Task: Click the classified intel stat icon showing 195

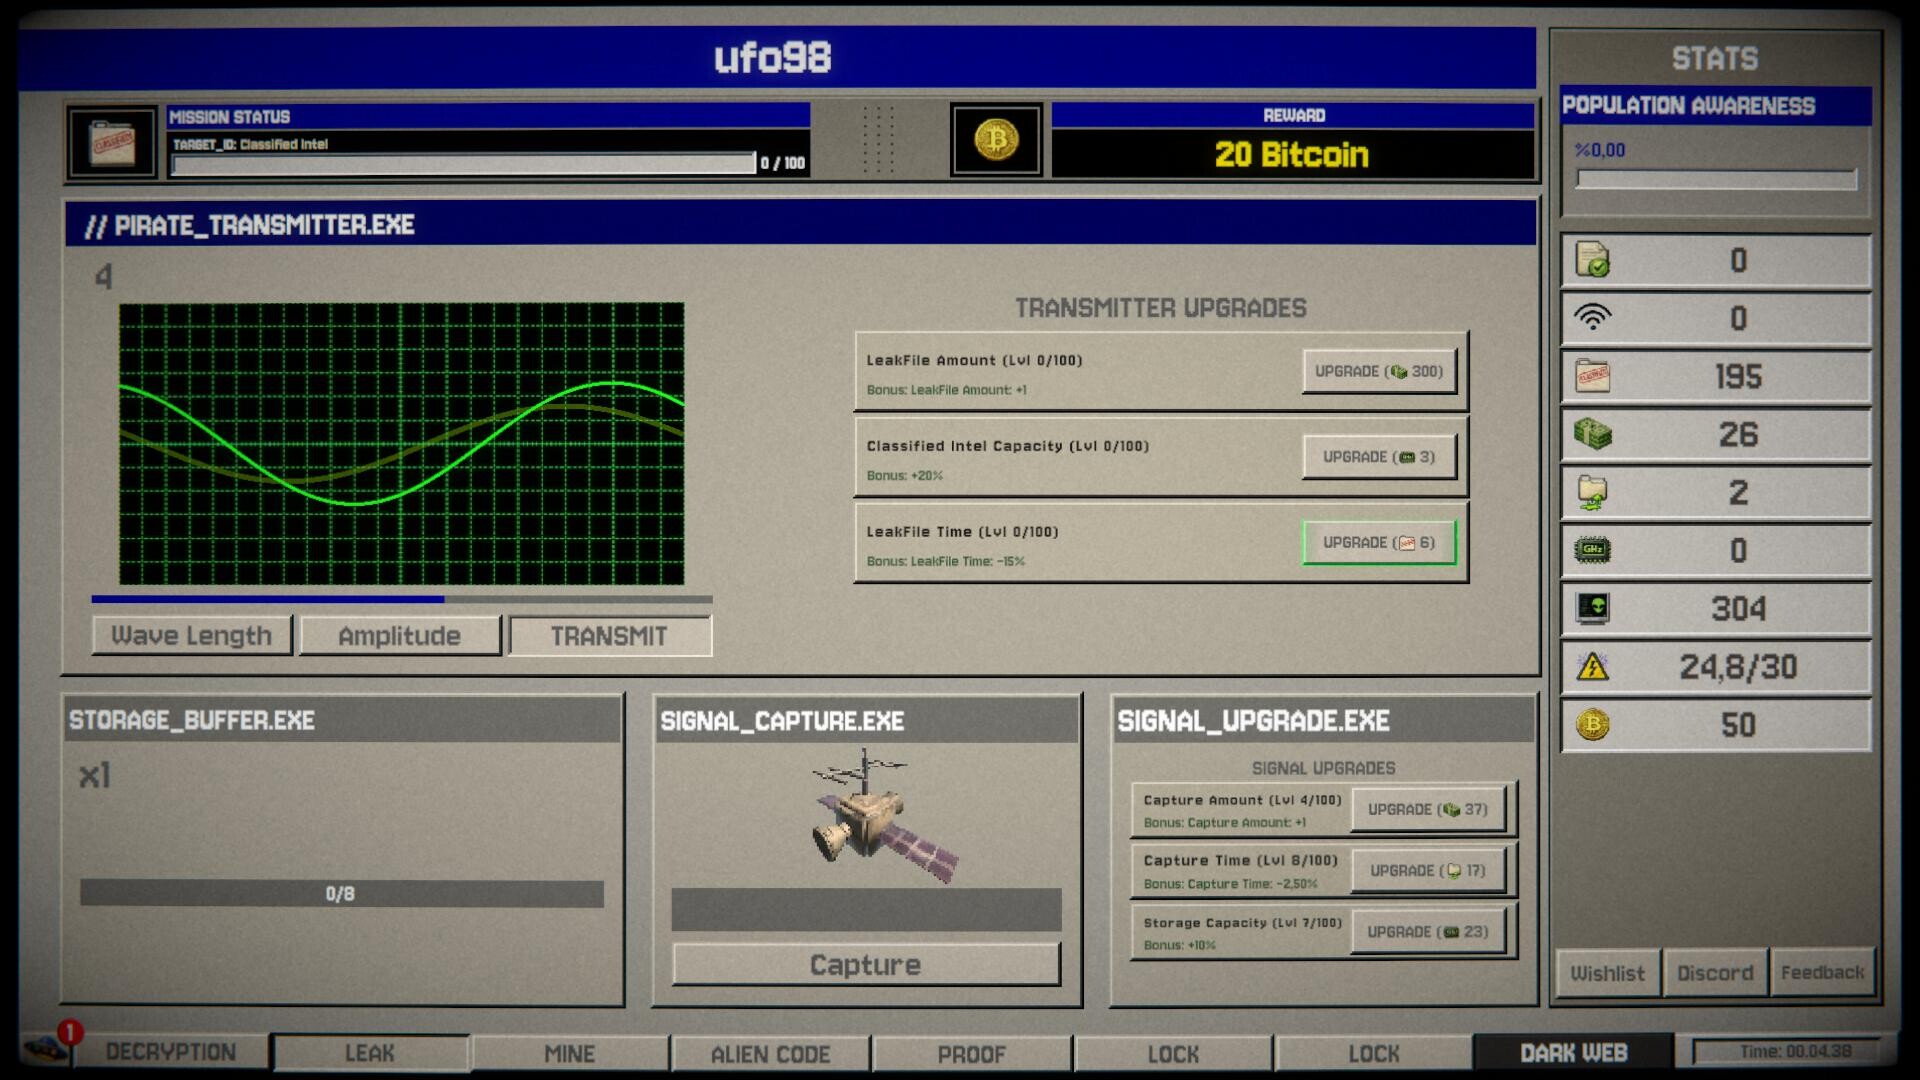Action: (1592, 376)
